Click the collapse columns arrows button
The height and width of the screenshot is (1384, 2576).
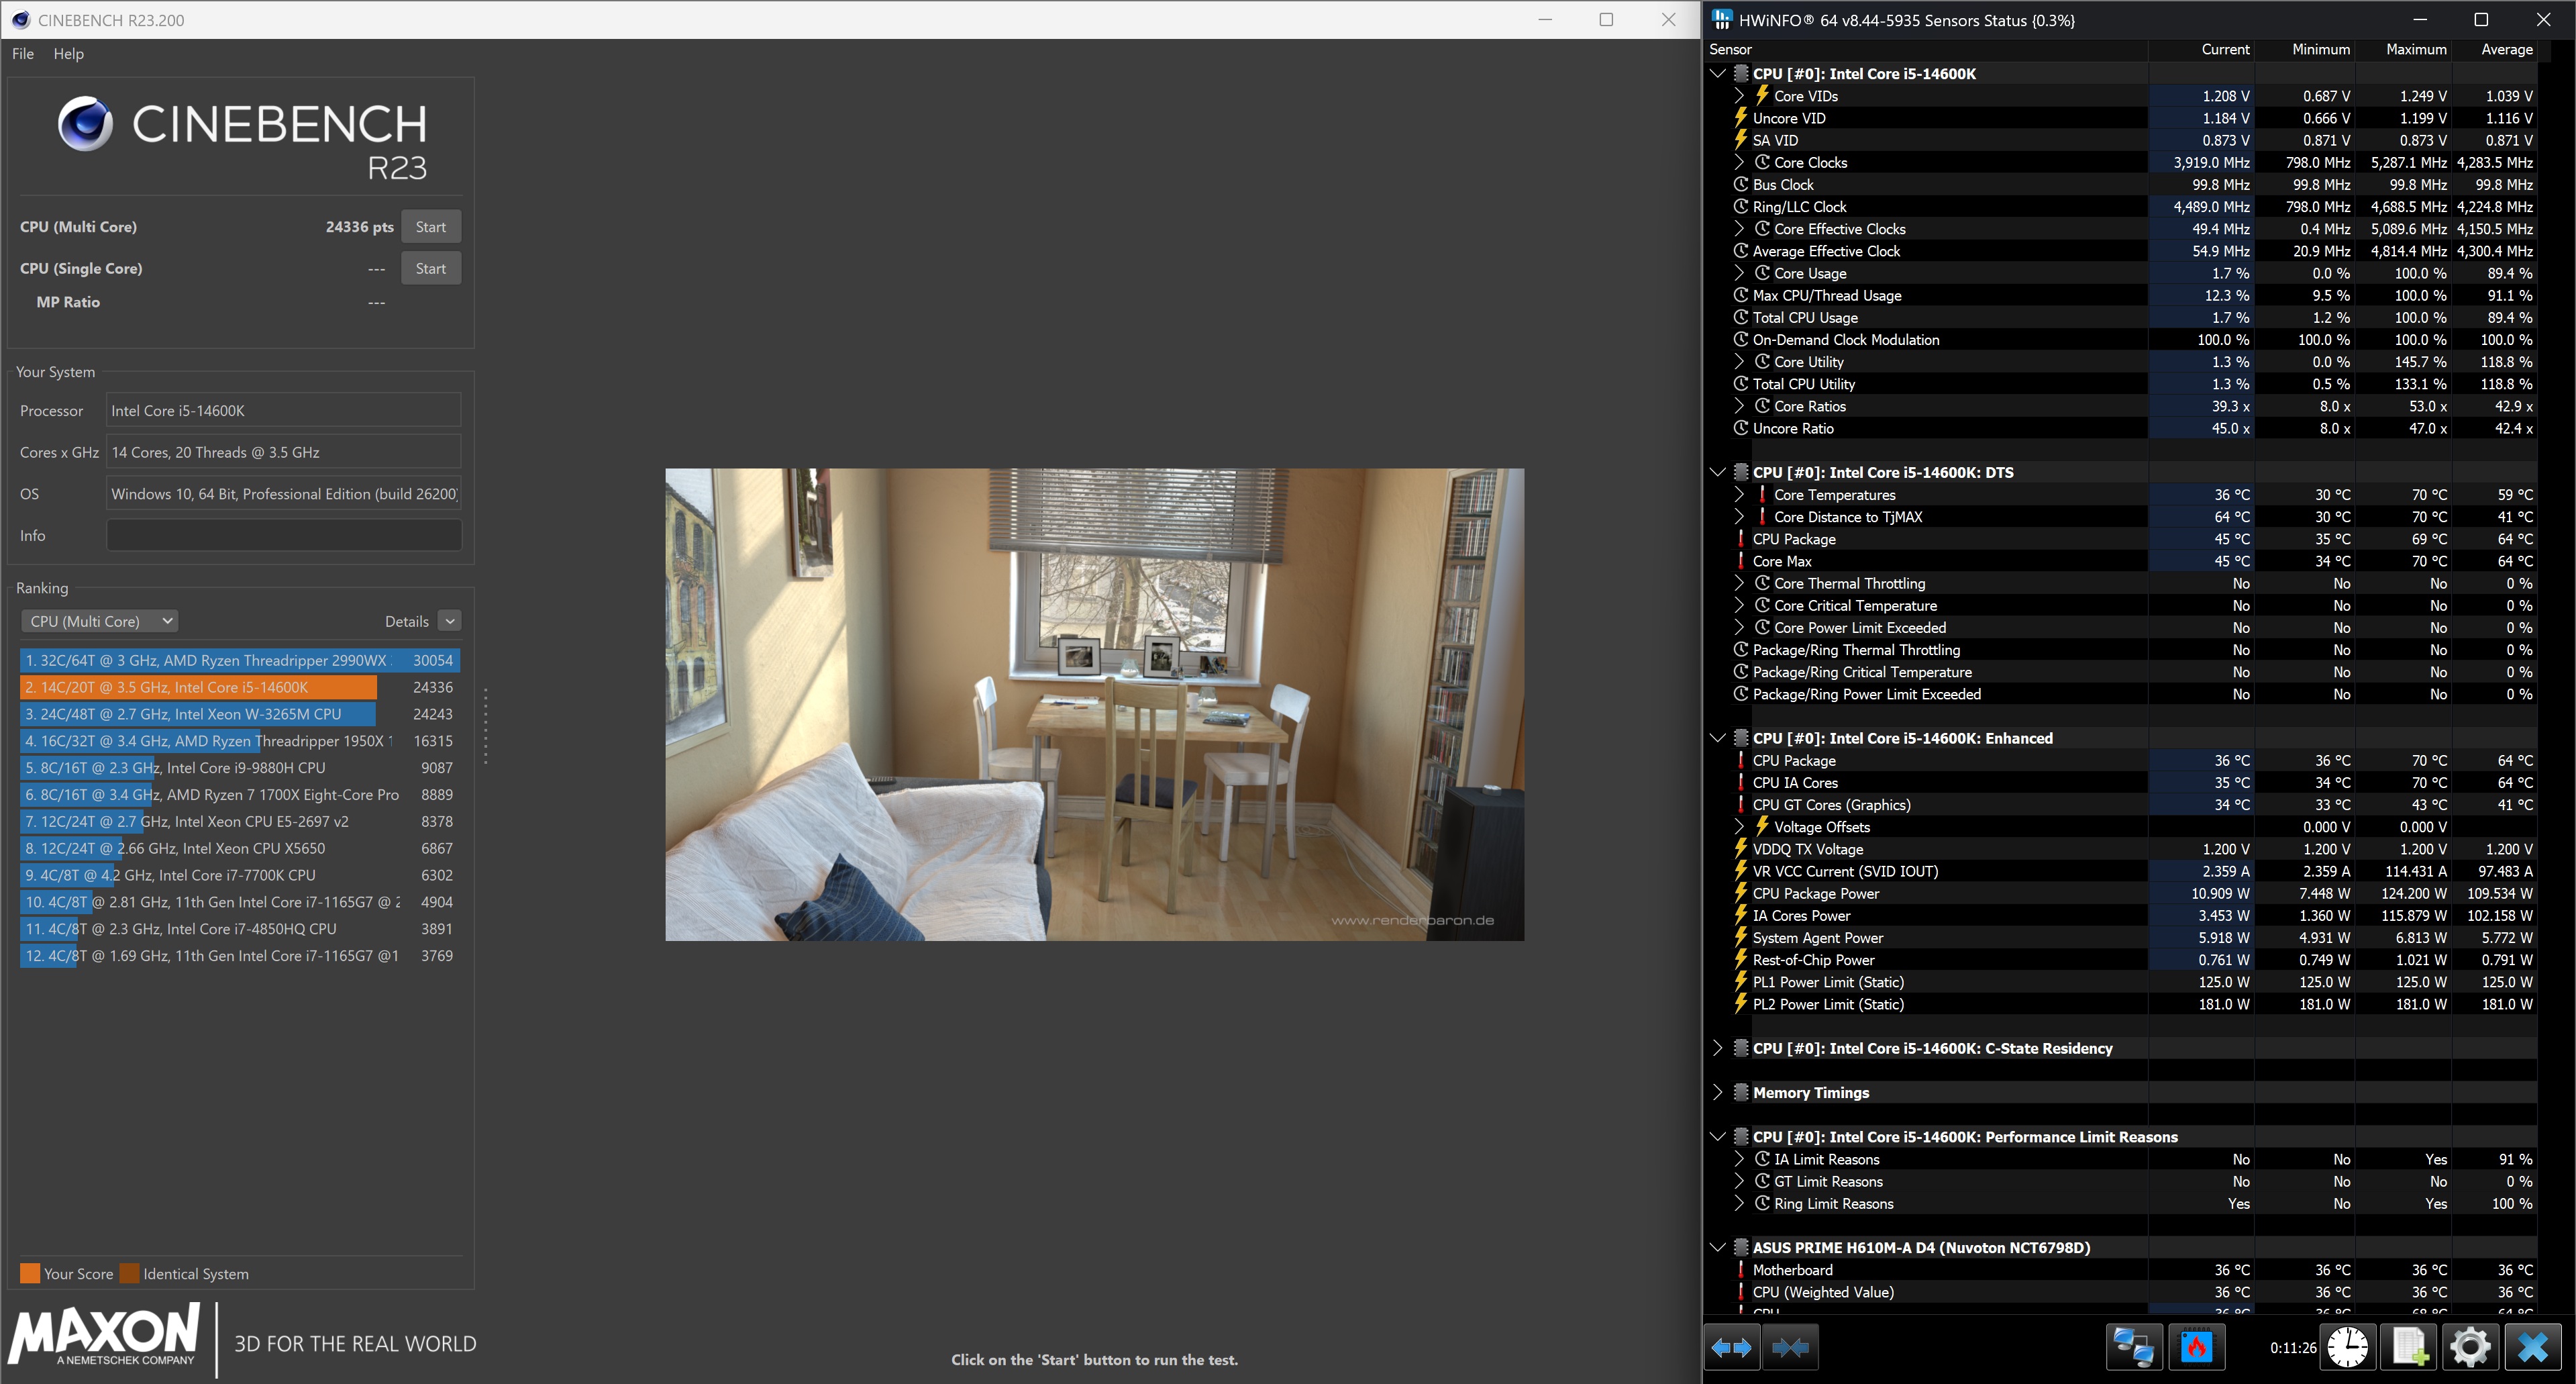tap(1790, 1347)
